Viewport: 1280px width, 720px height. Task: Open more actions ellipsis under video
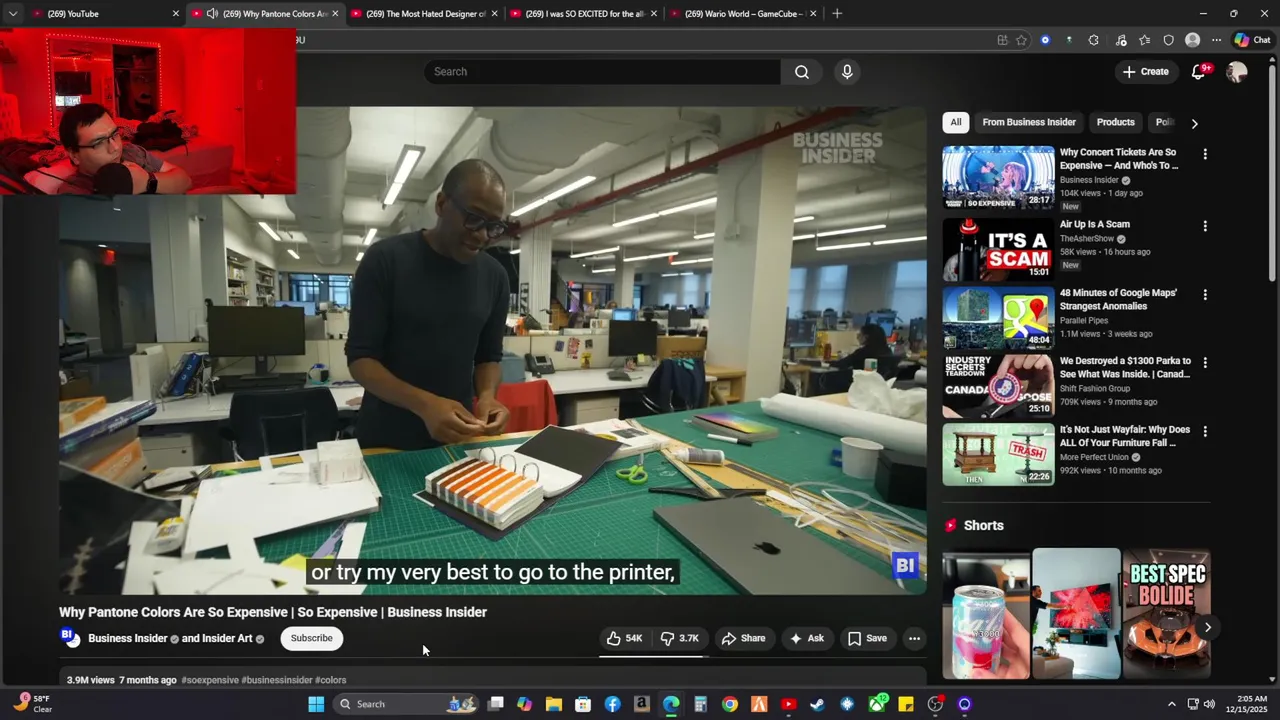pyautogui.click(x=914, y=638)
